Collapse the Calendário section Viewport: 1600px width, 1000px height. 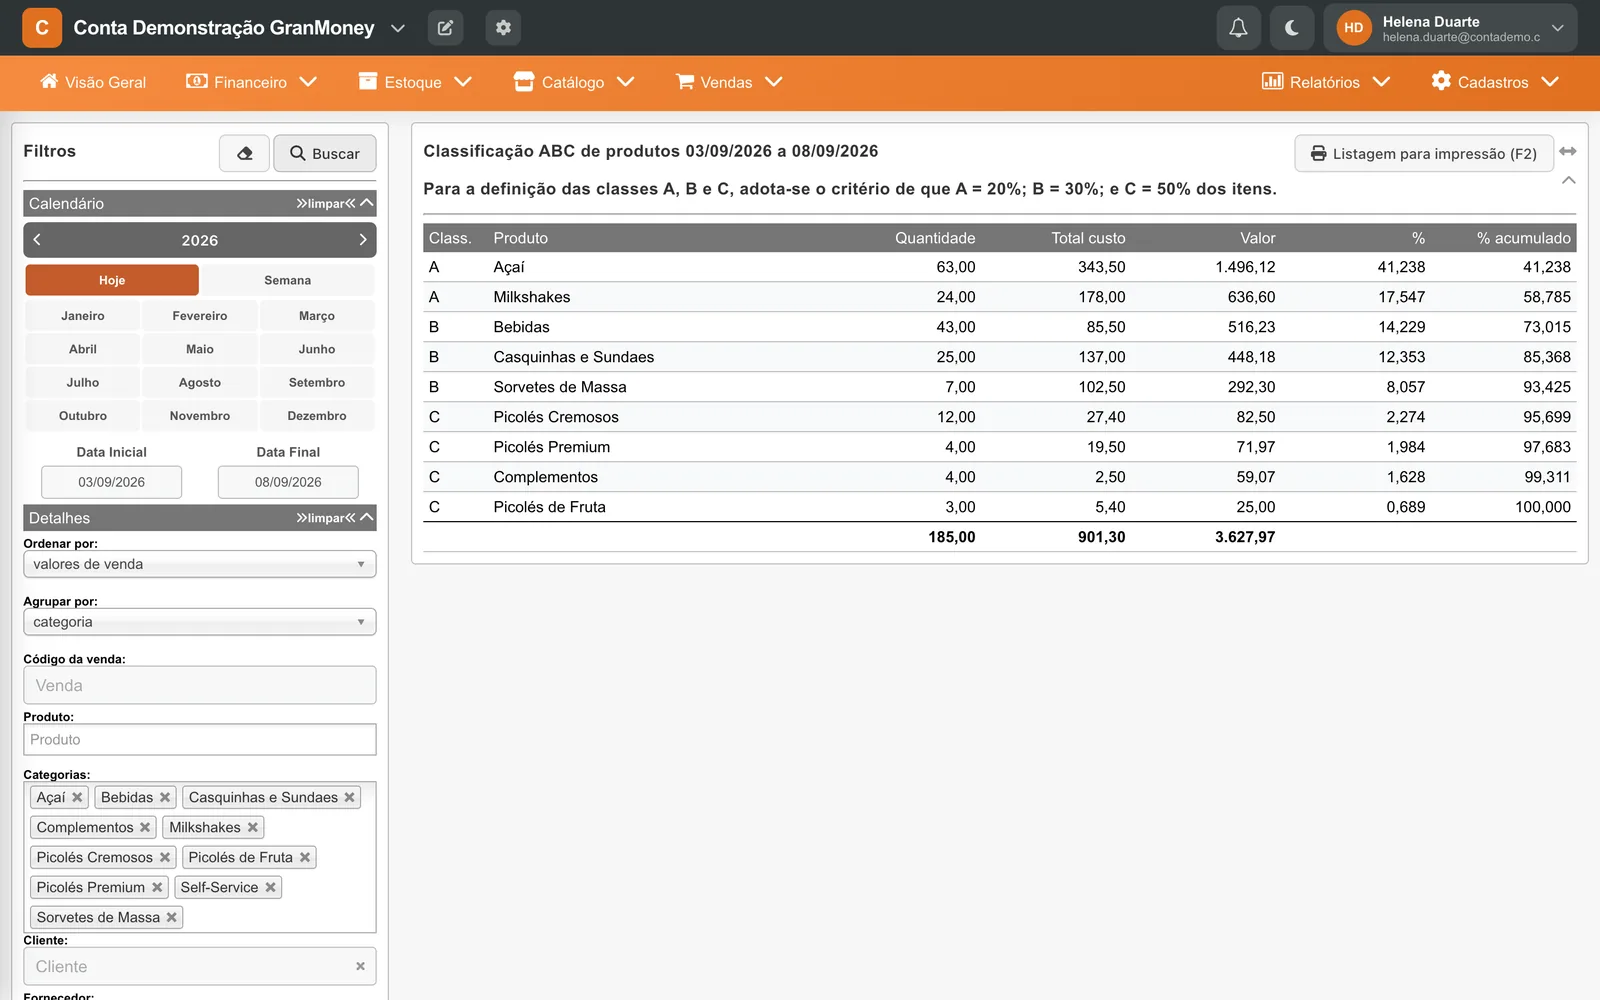[367, 203]
